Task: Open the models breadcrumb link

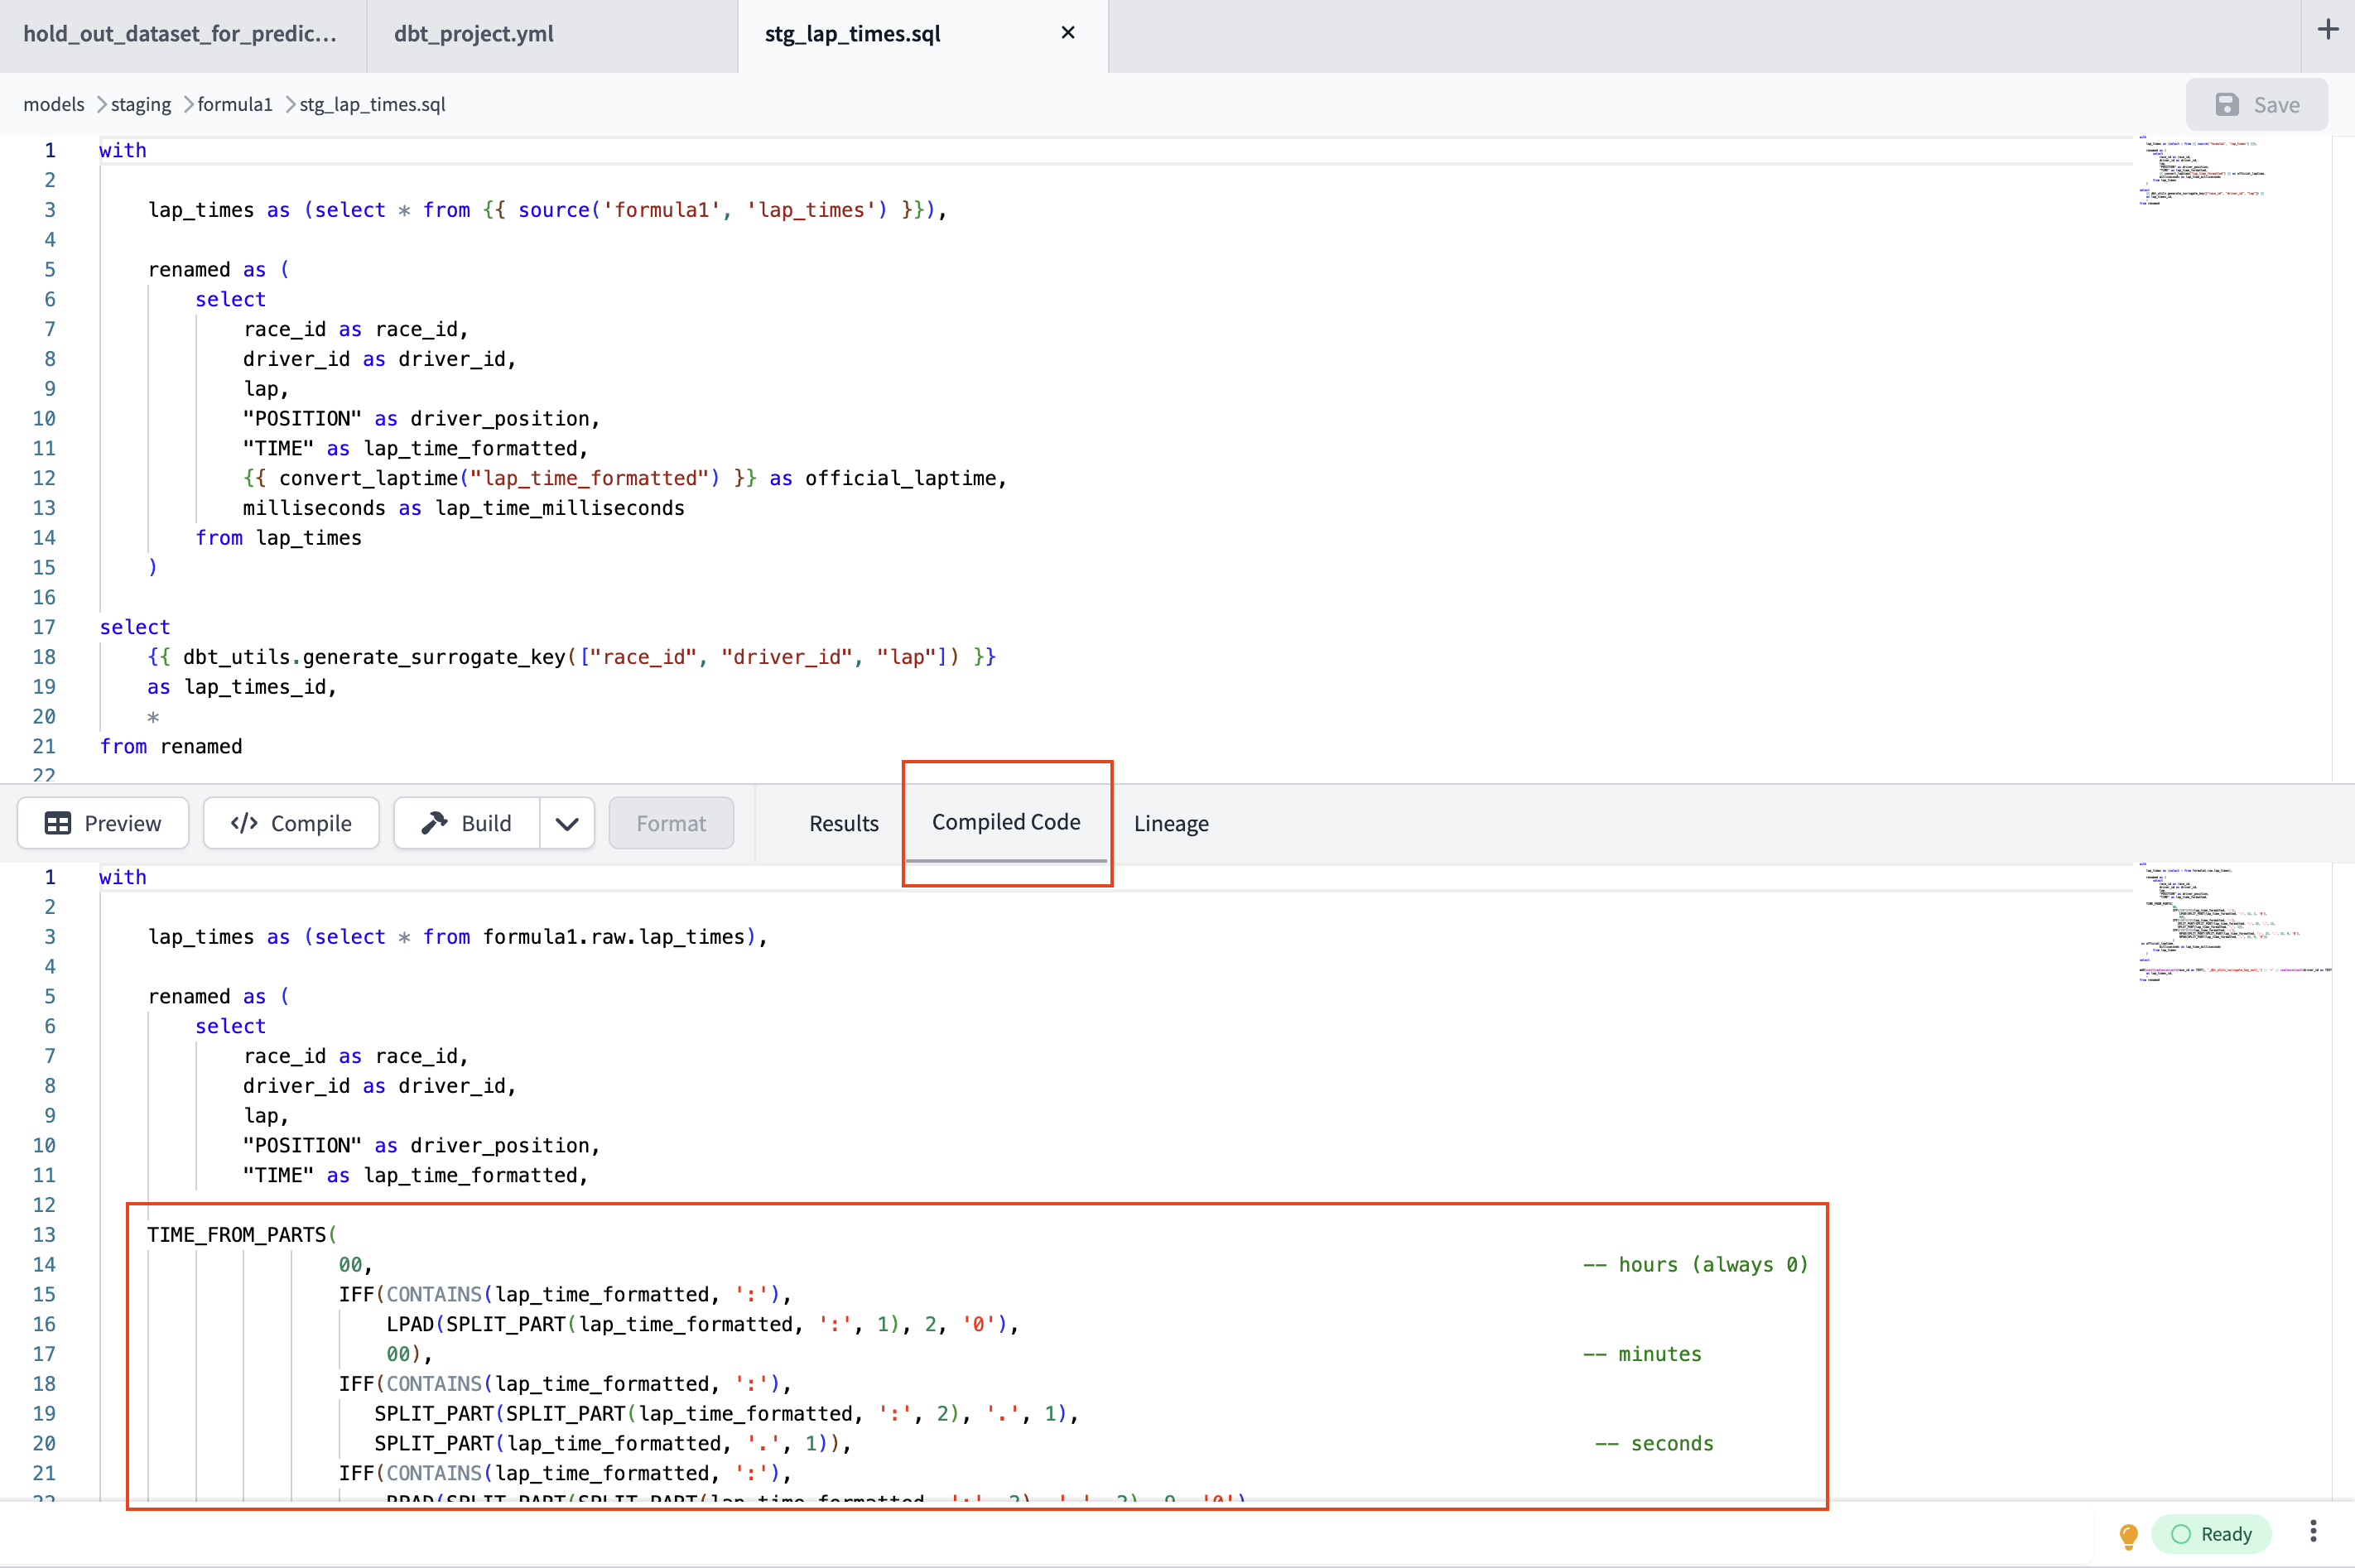Action: coord(54,104)
